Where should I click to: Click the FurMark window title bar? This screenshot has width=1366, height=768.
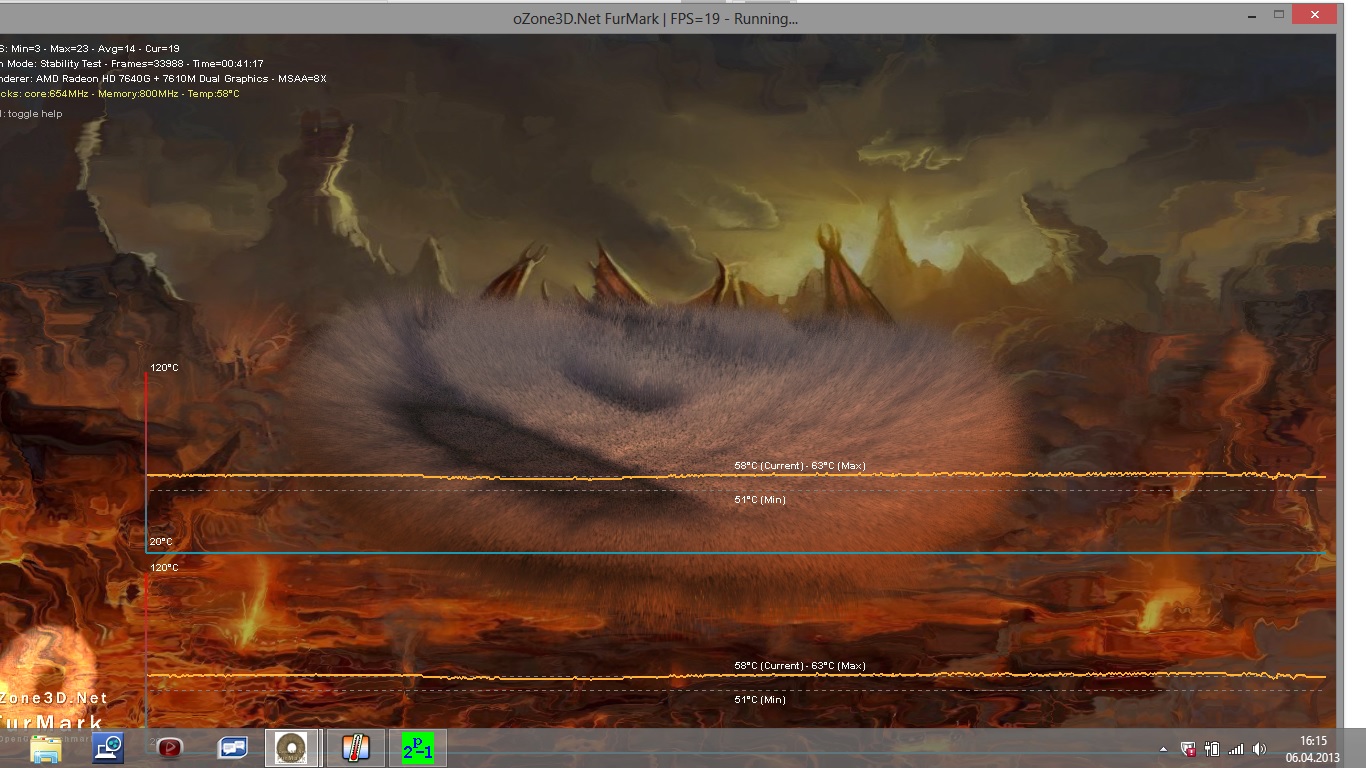[x=655, y=18]
